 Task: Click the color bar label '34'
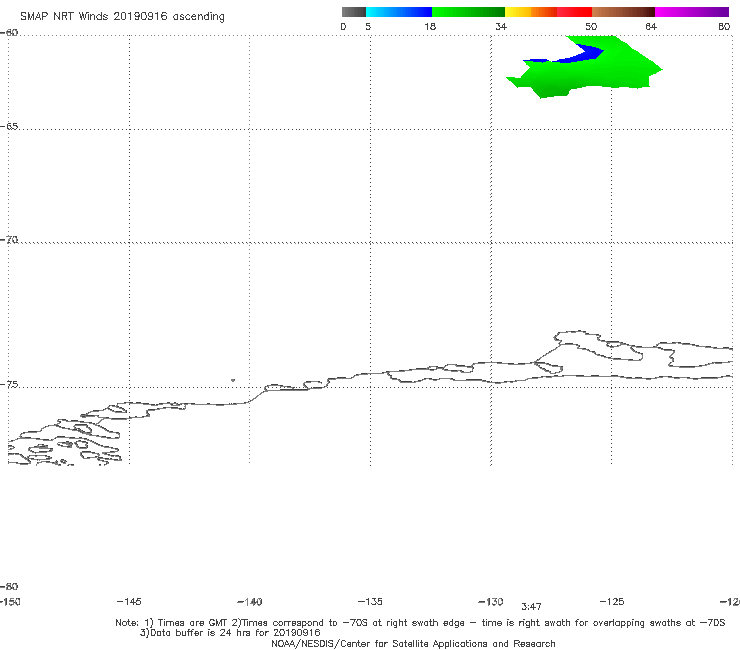[501, 27]
